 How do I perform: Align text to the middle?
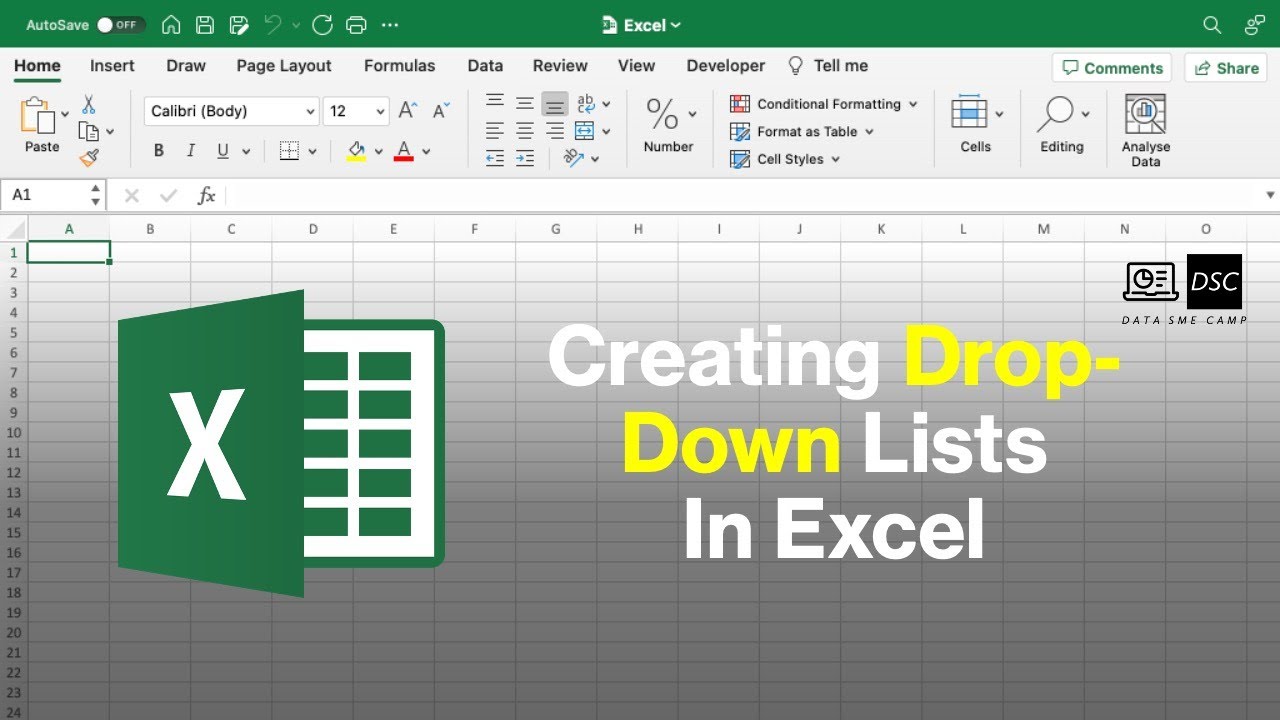coord(524,103)
